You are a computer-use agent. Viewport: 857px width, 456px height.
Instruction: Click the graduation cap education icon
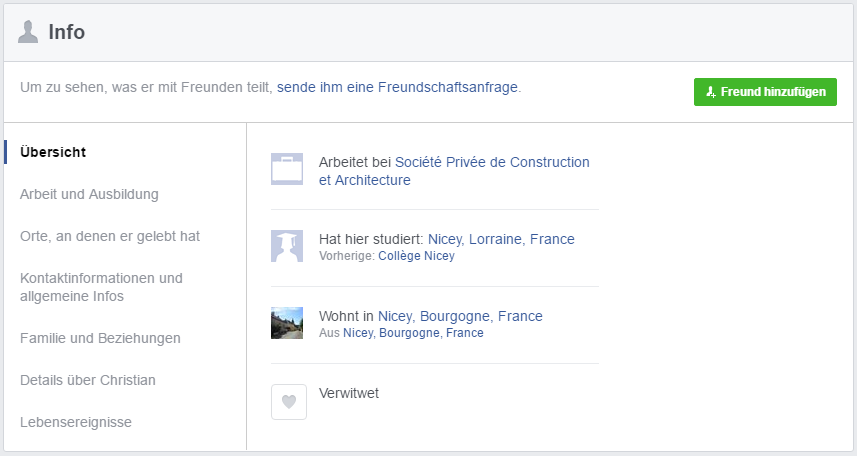click(287, 246)
